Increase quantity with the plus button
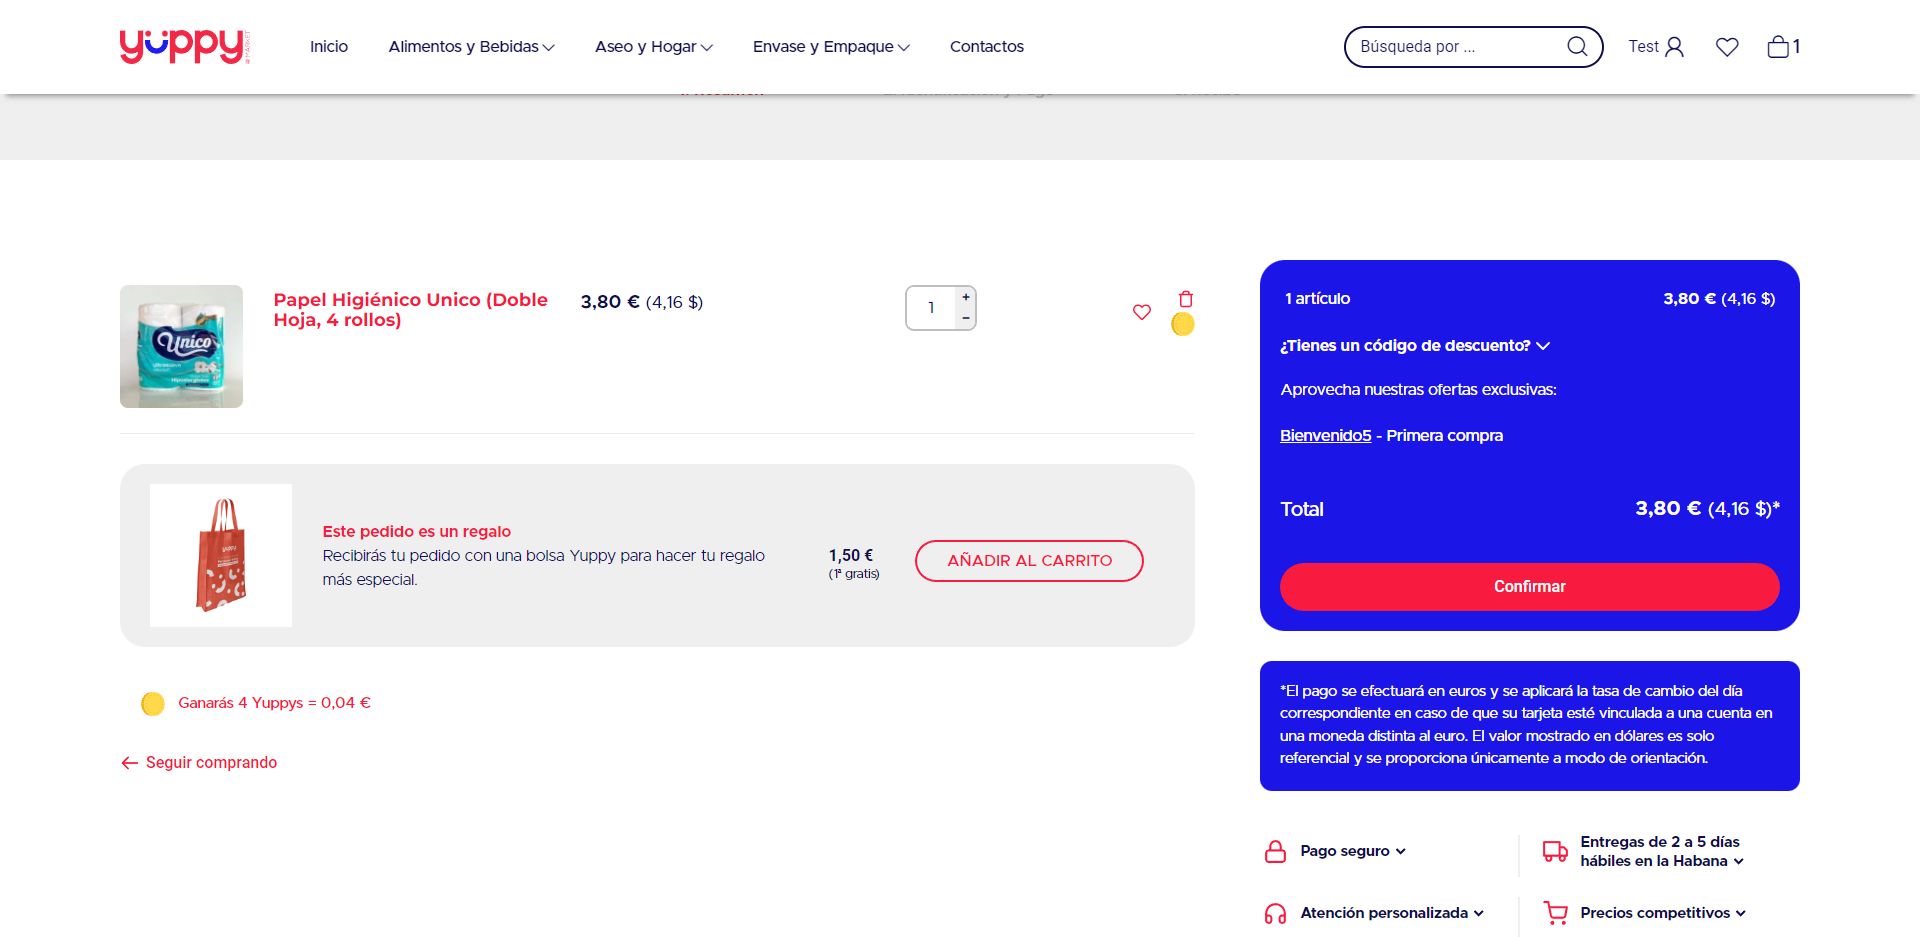The width and height of the screenshot is (1920, 937). coord(966,297)
